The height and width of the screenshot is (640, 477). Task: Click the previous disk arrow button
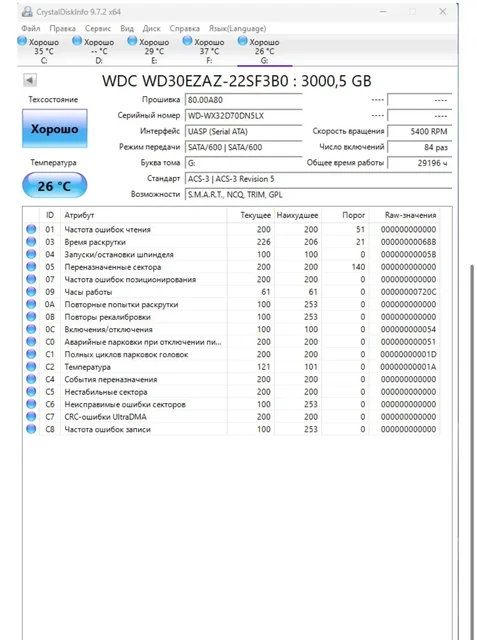30,80
